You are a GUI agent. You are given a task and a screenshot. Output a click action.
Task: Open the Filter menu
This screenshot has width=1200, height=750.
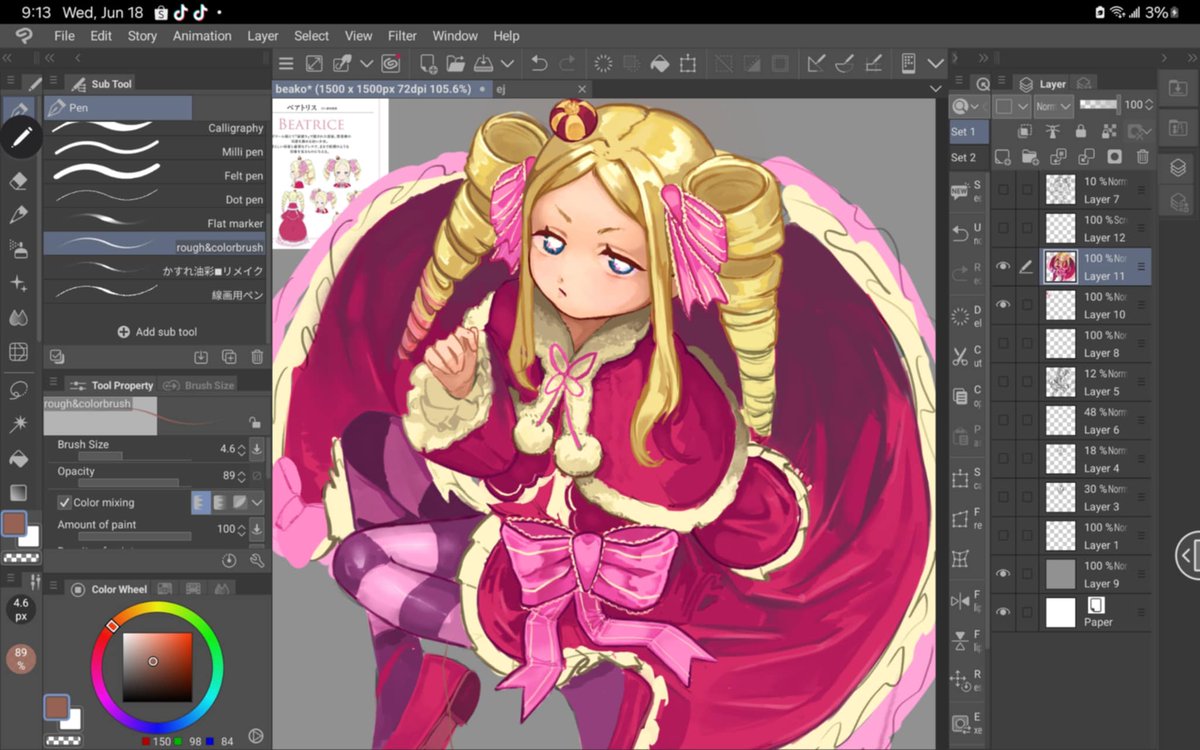click(402, 35)
